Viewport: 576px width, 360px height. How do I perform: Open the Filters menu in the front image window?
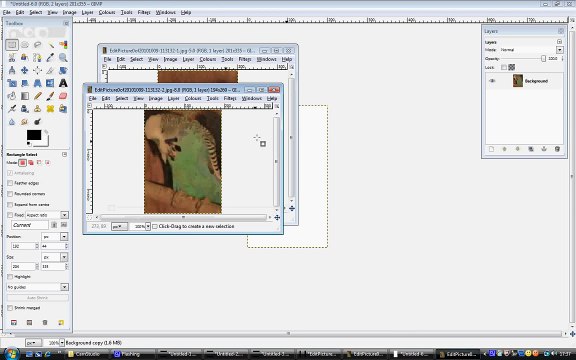(230, 98)
